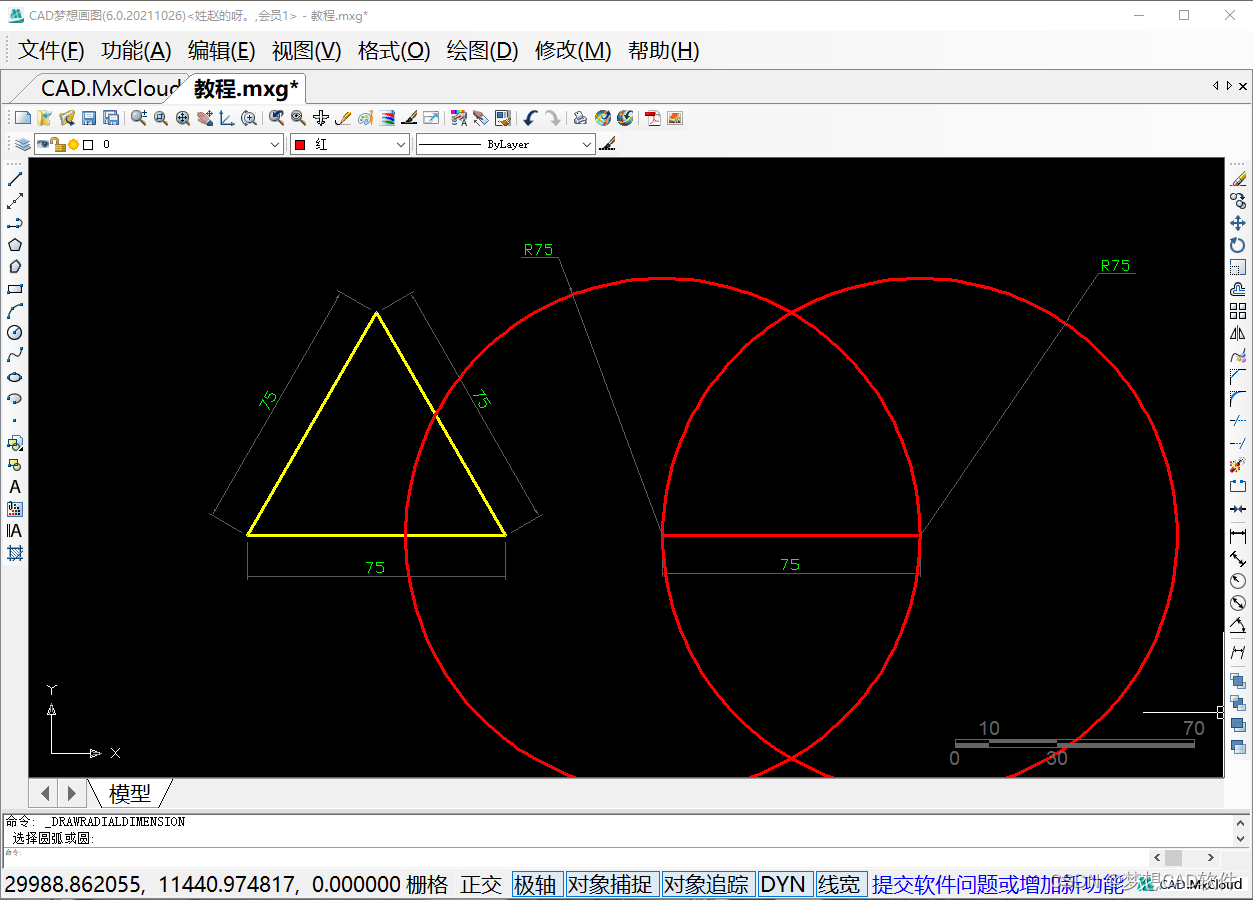Click the green R75 label on the right circle

pos(1115,266)
